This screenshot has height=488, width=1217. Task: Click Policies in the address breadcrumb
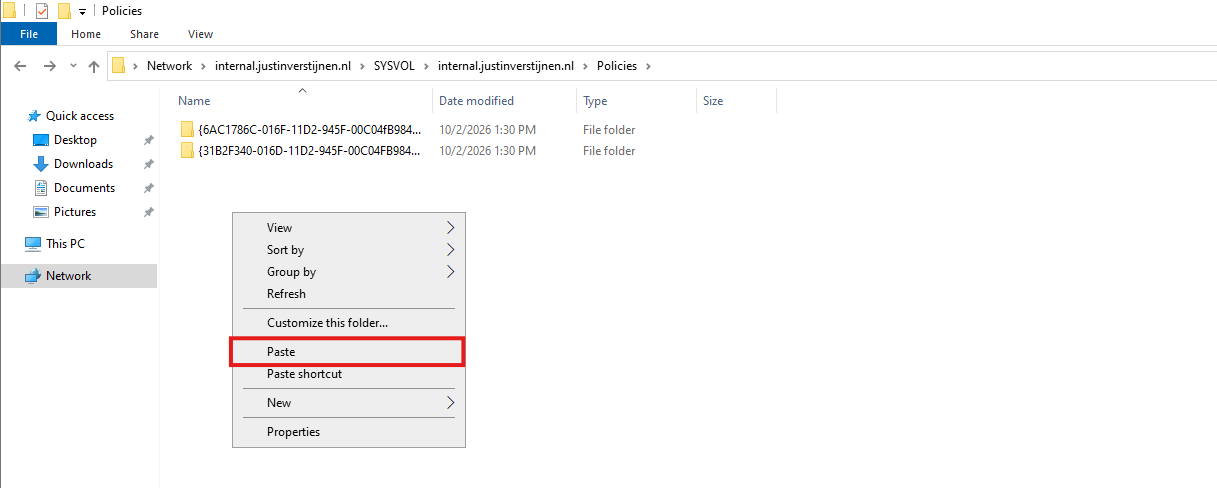pyautogui.click(x=617, y=66)
